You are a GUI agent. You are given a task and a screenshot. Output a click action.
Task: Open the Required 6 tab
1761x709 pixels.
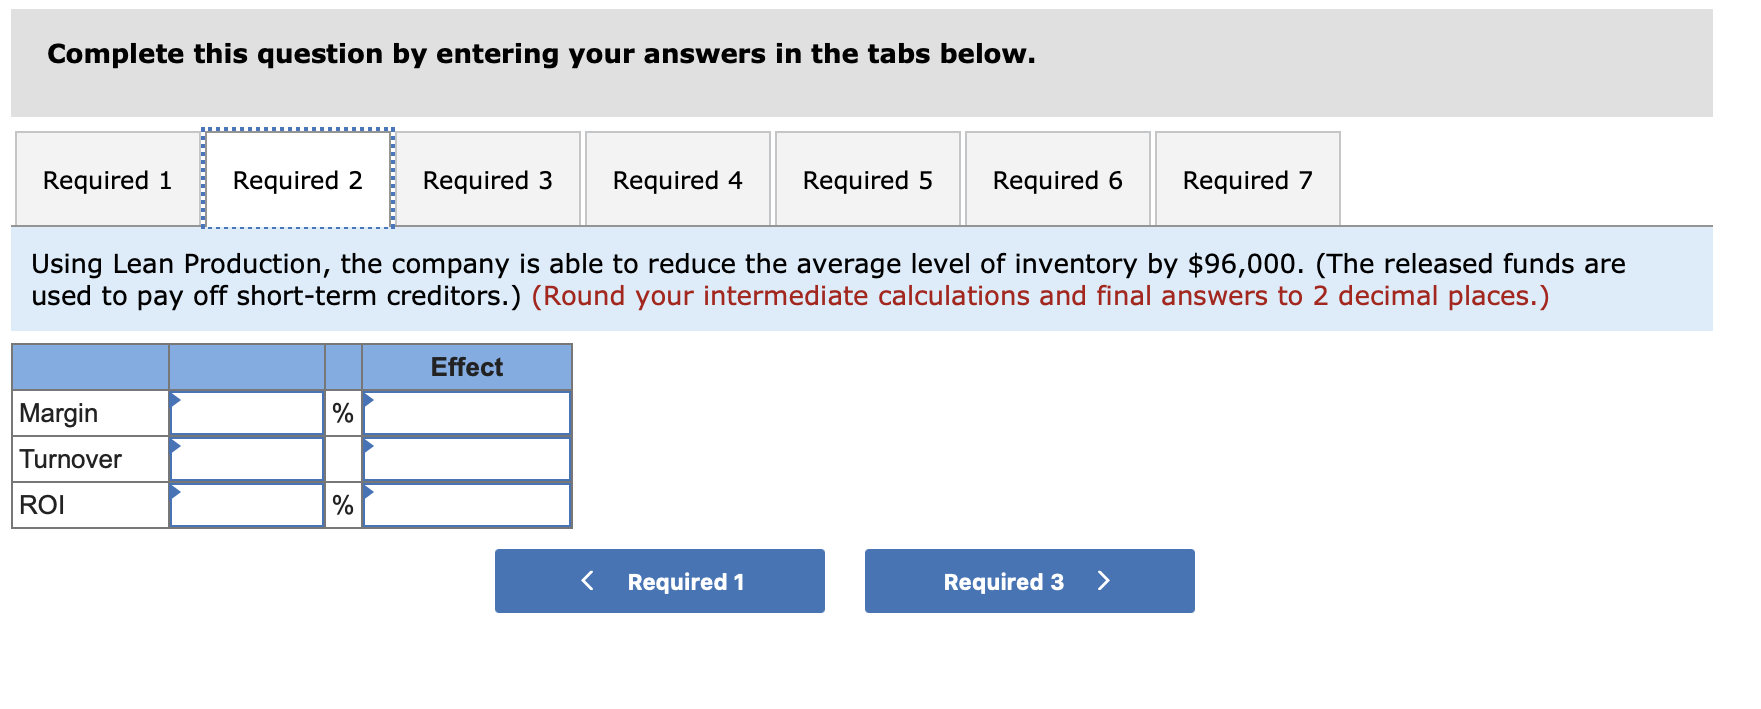(1057, 179)
